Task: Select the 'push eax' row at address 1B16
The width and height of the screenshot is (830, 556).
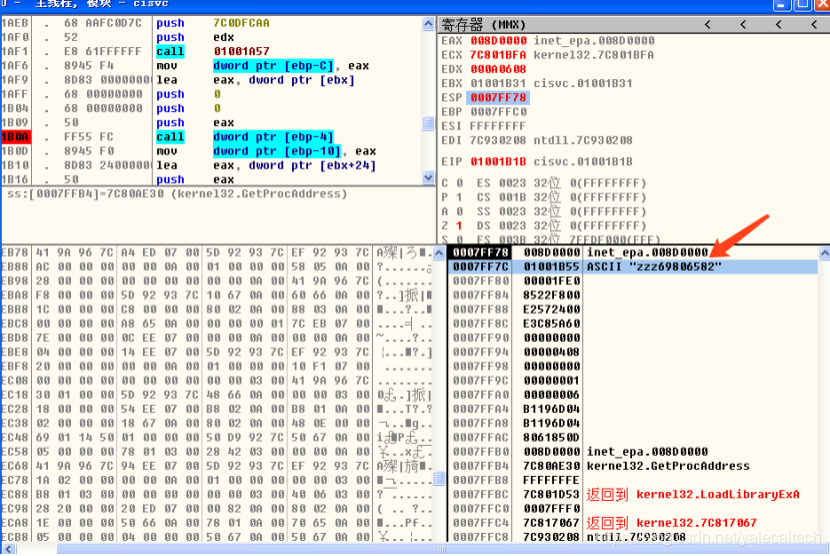Action: (212, 179)
